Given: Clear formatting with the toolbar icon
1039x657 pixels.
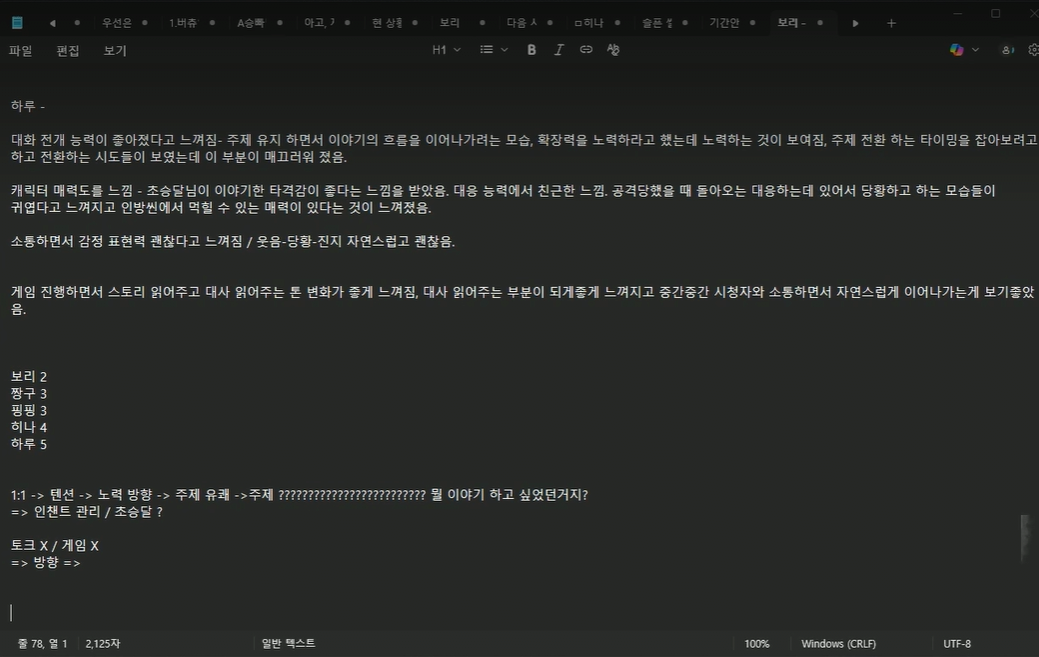Looking at the screenshot, I should [613, 50].
